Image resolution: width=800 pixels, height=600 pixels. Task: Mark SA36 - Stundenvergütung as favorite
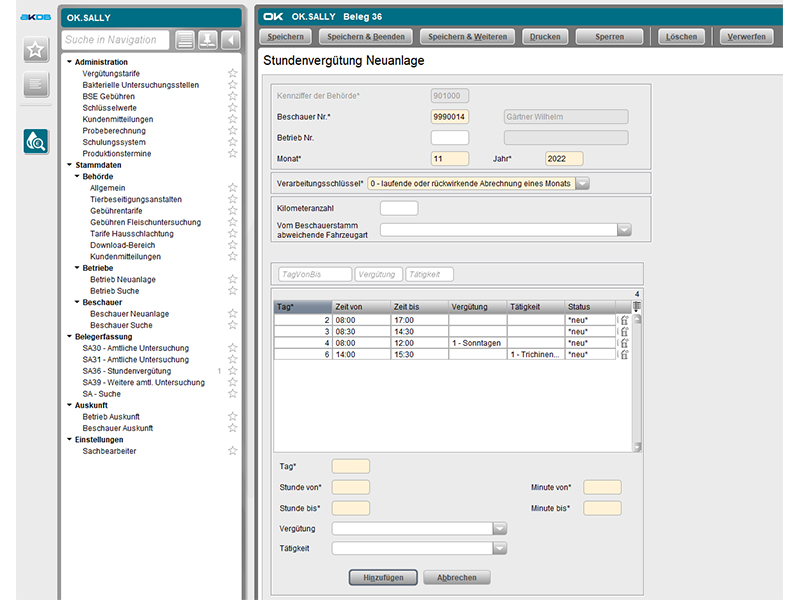[232, 371]
